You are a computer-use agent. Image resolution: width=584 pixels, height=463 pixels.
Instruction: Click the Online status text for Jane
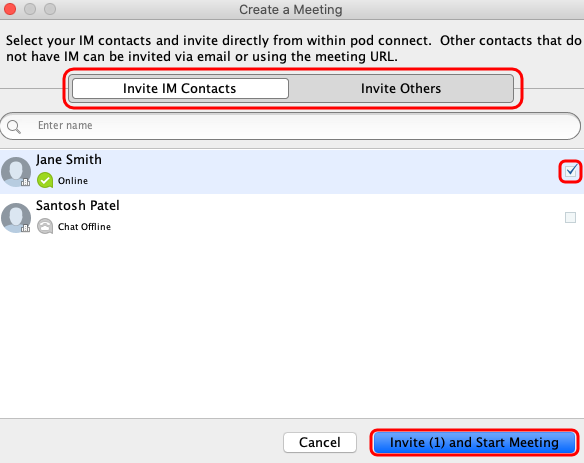tap(73, 181)
